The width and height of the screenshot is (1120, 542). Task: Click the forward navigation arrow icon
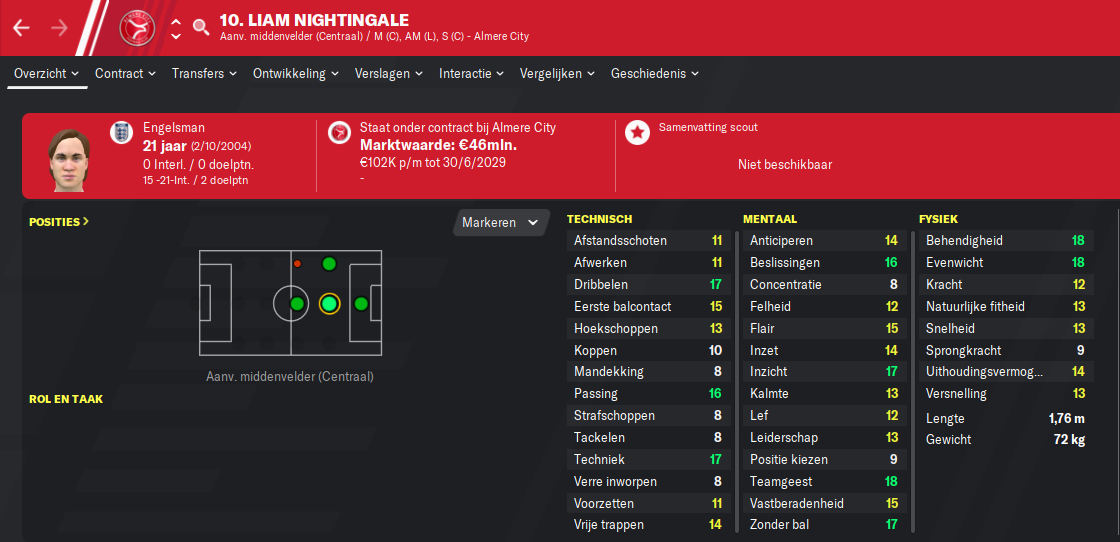point(59,28)
